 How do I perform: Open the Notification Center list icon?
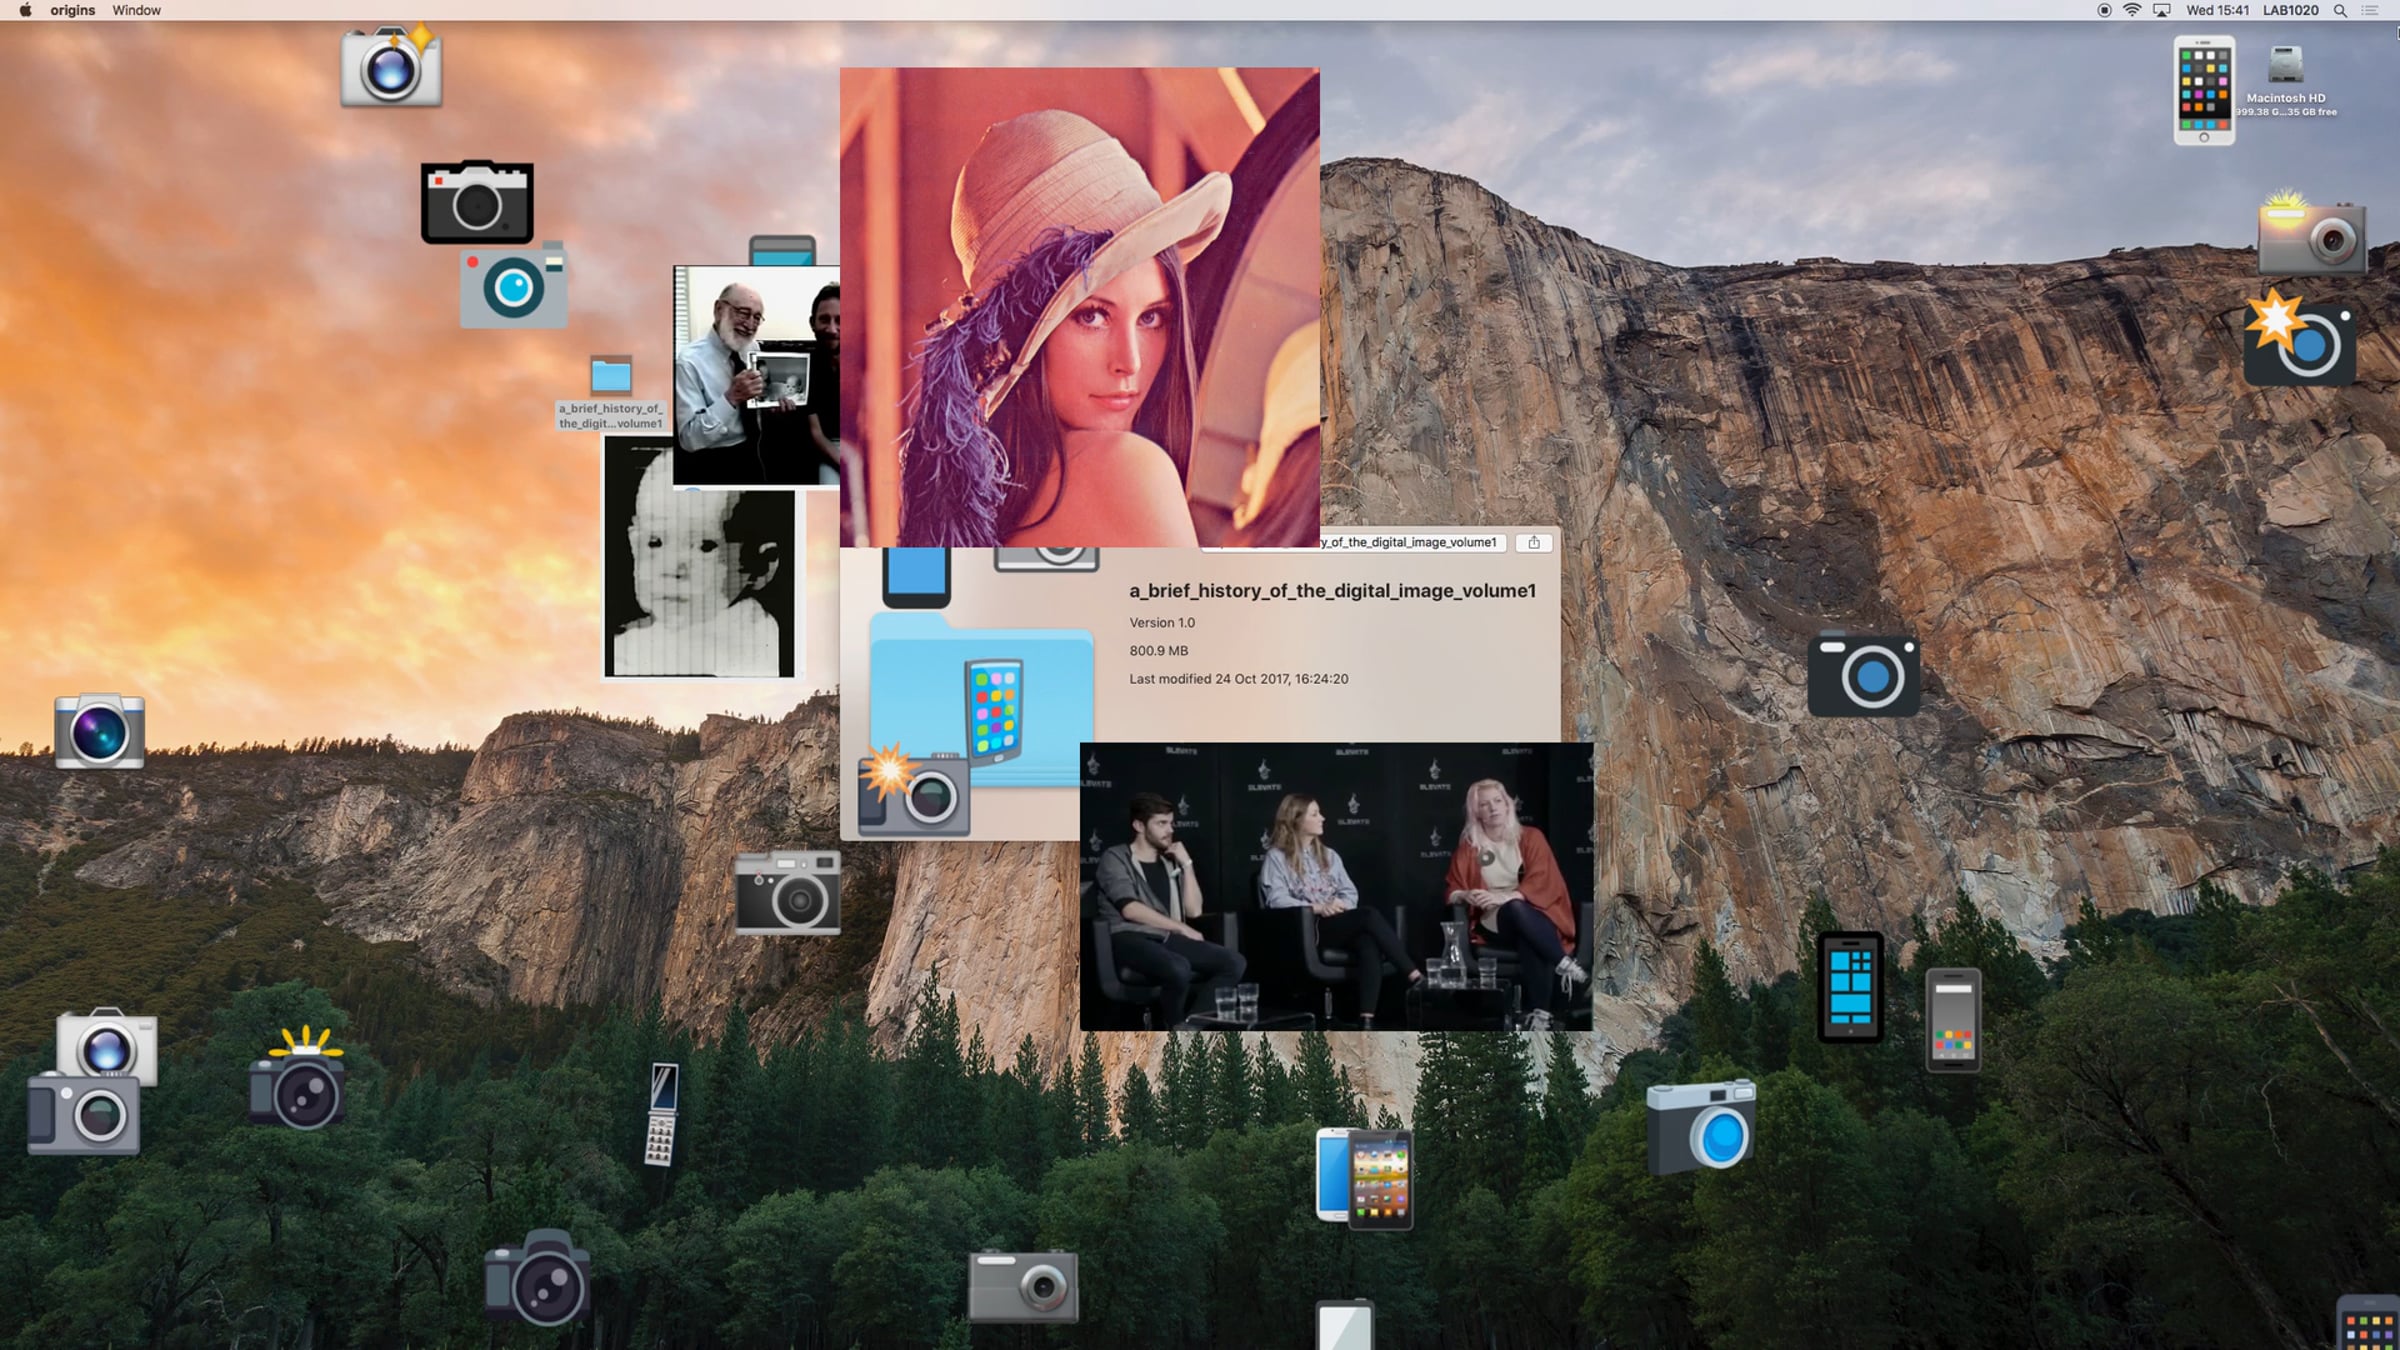coord(2369,10)
